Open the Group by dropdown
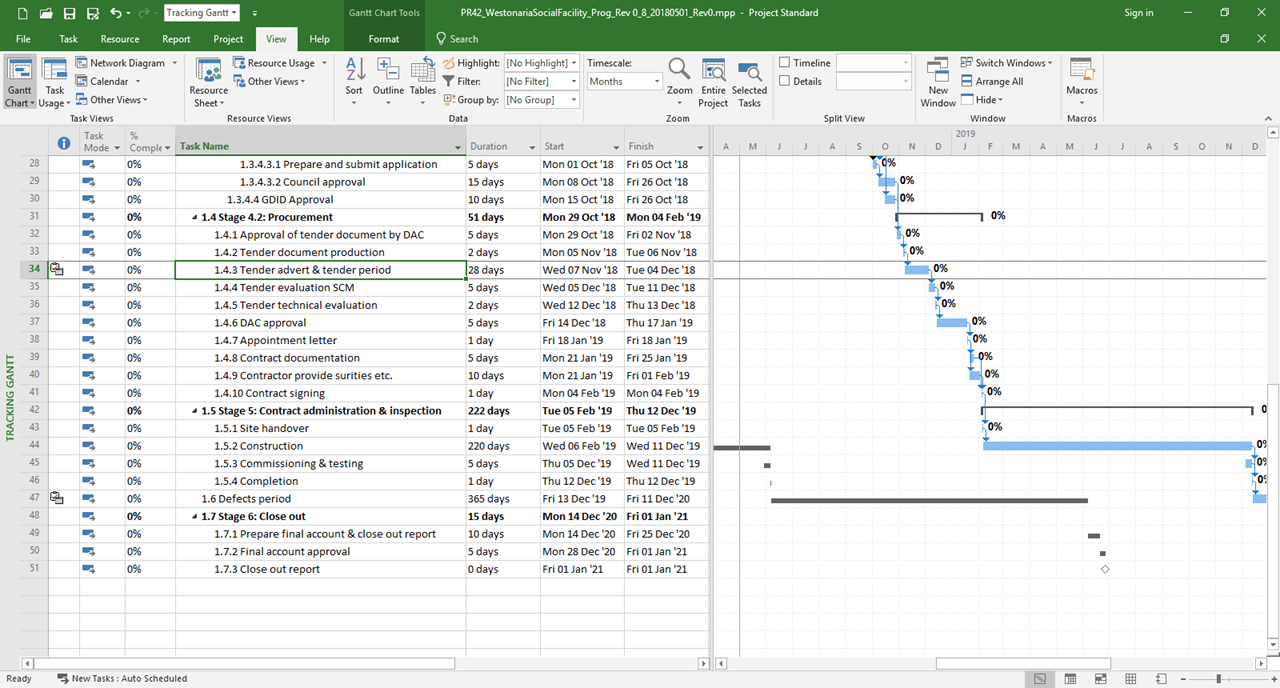The width and height of the screenshot is (1280, 688). (x=574, y=100)
